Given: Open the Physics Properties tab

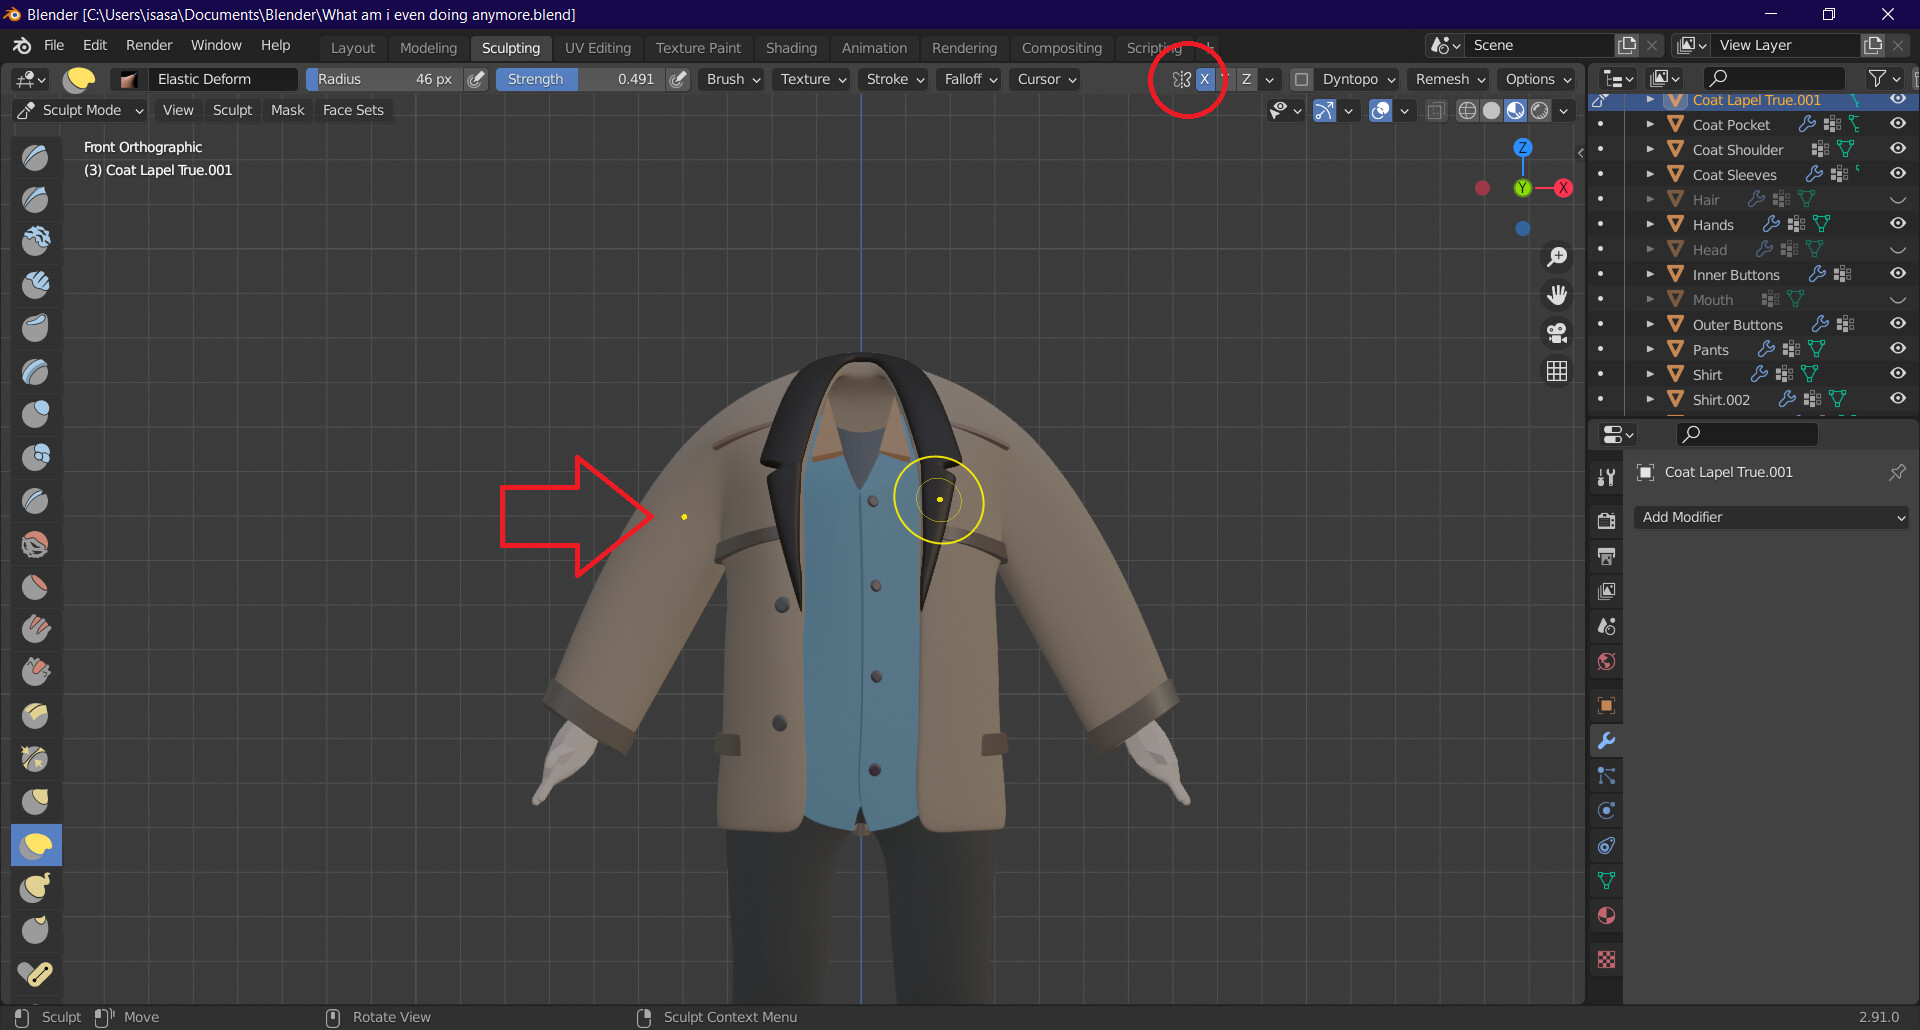Looking at the screenshot, I should [x=1606, y=810].
